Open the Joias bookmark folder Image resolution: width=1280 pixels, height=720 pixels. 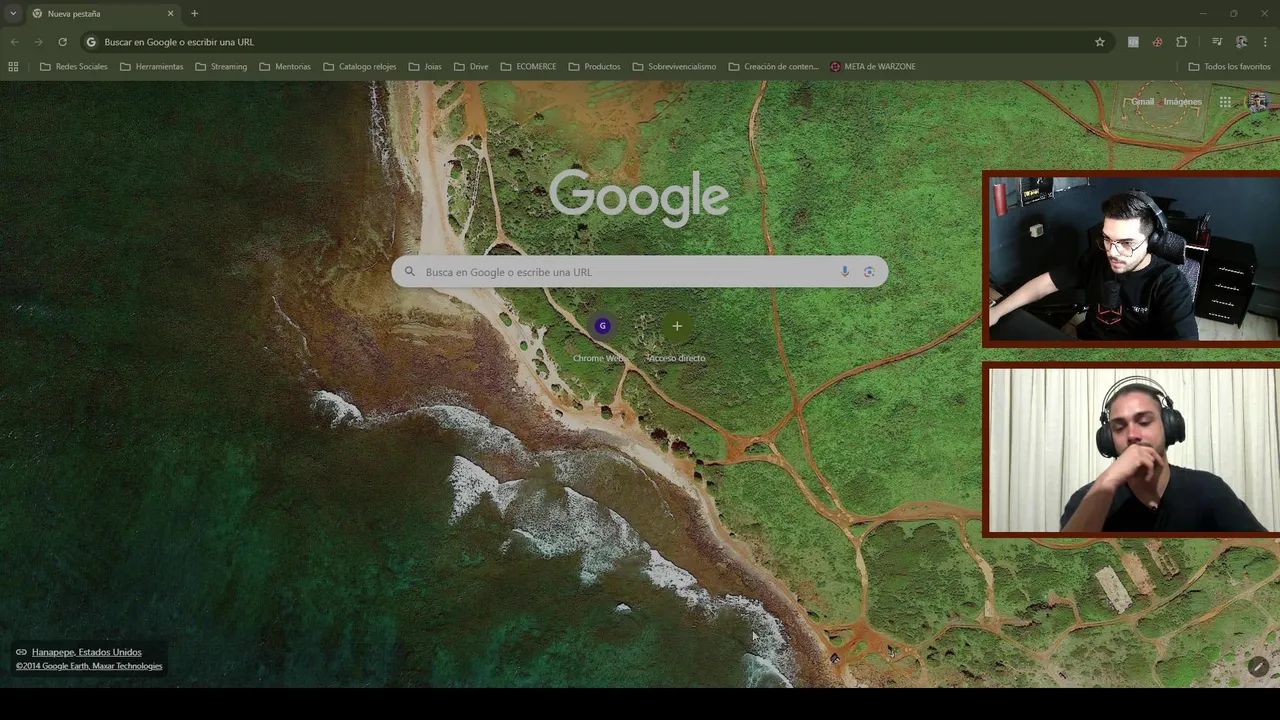[425, 67]
